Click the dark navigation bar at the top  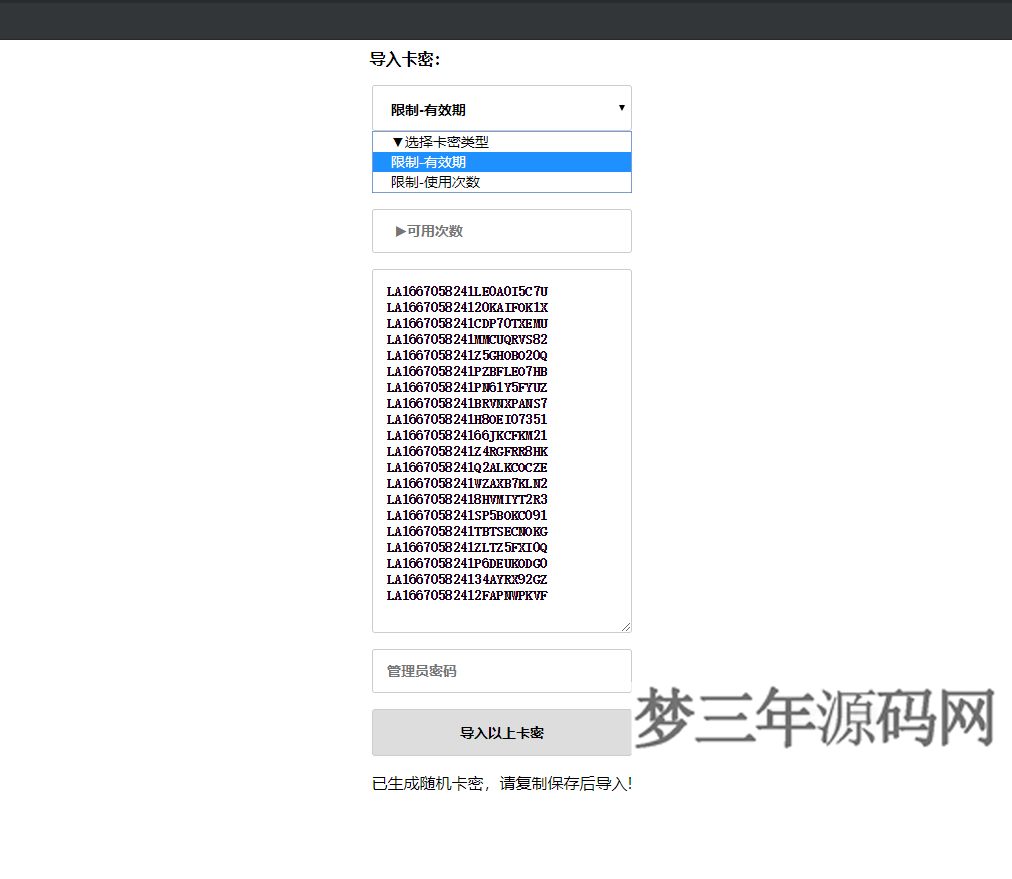pos(506,19)
